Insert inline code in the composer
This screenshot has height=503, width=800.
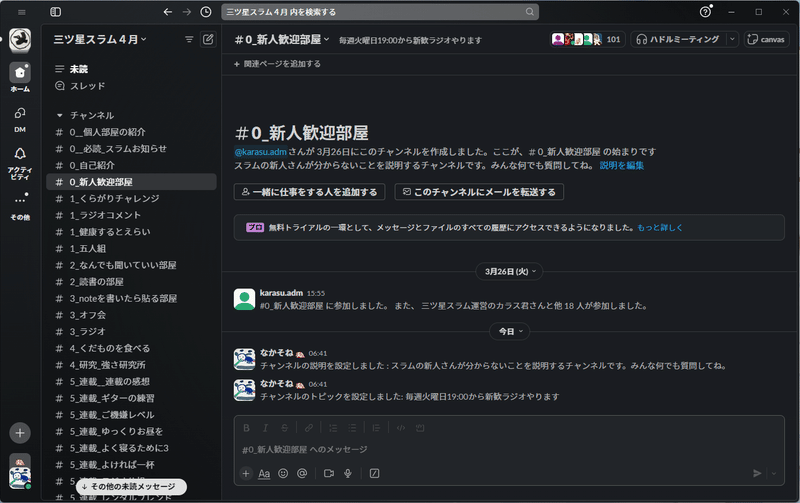pyautogui.click(x=401, y=427)
